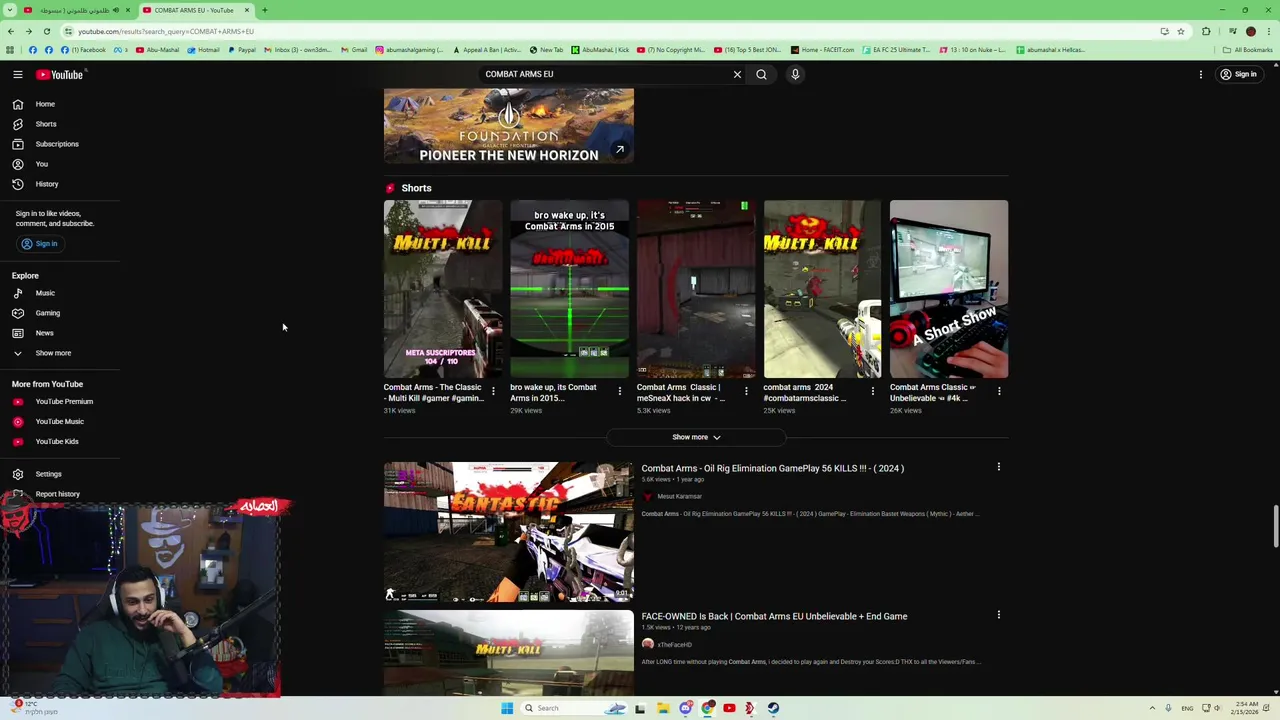Open the browser extensions puzzle icon
The width and height of the screenshot is (1280, 720).
1206,32
